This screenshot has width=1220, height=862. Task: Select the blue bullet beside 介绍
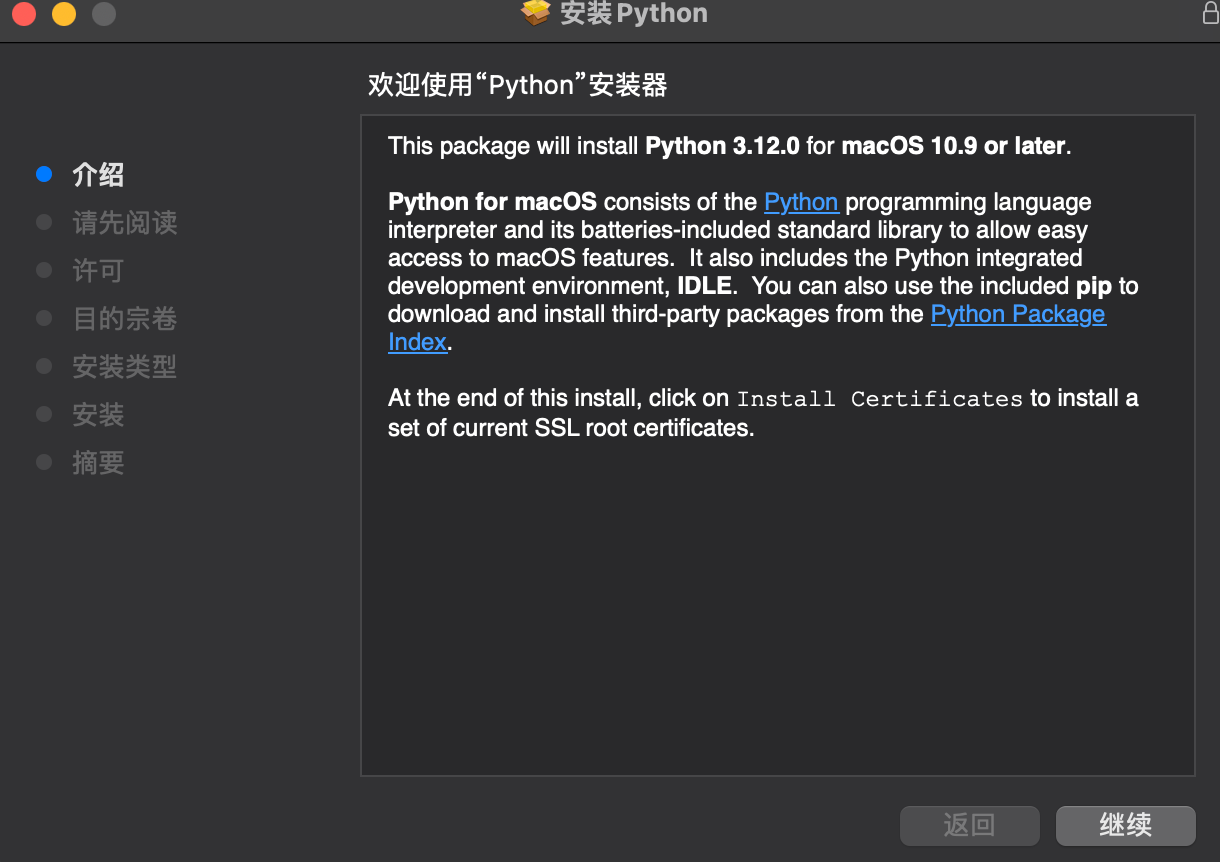[x=43, y=174]
